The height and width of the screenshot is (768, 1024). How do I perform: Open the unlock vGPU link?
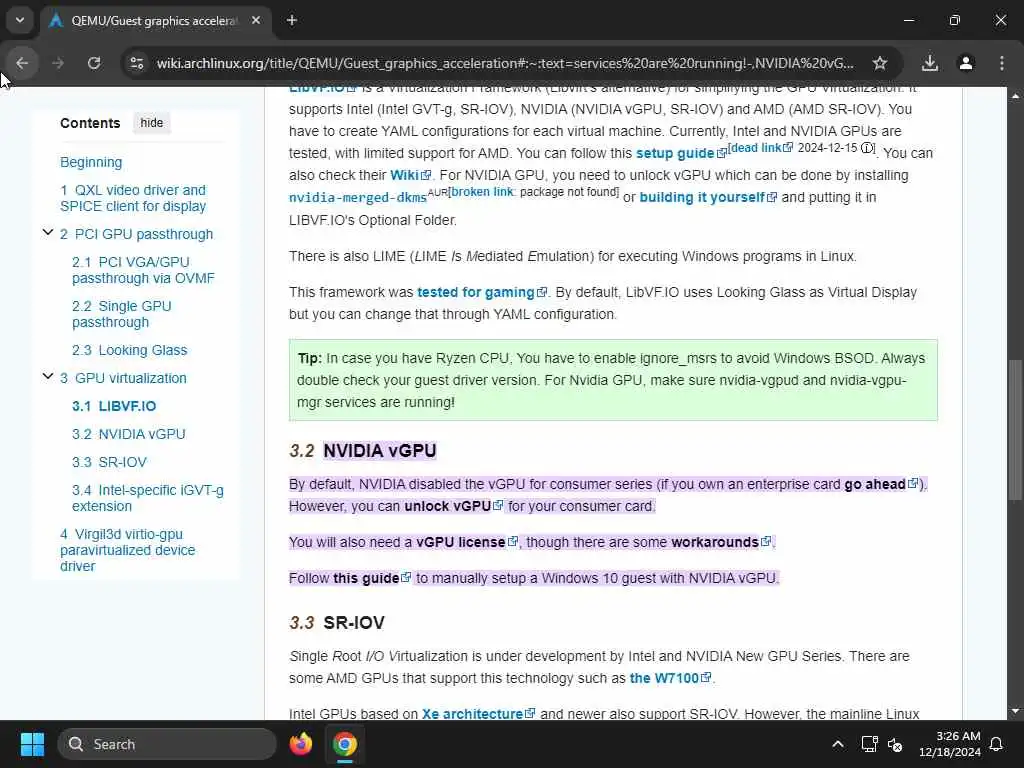pos(454,506)
